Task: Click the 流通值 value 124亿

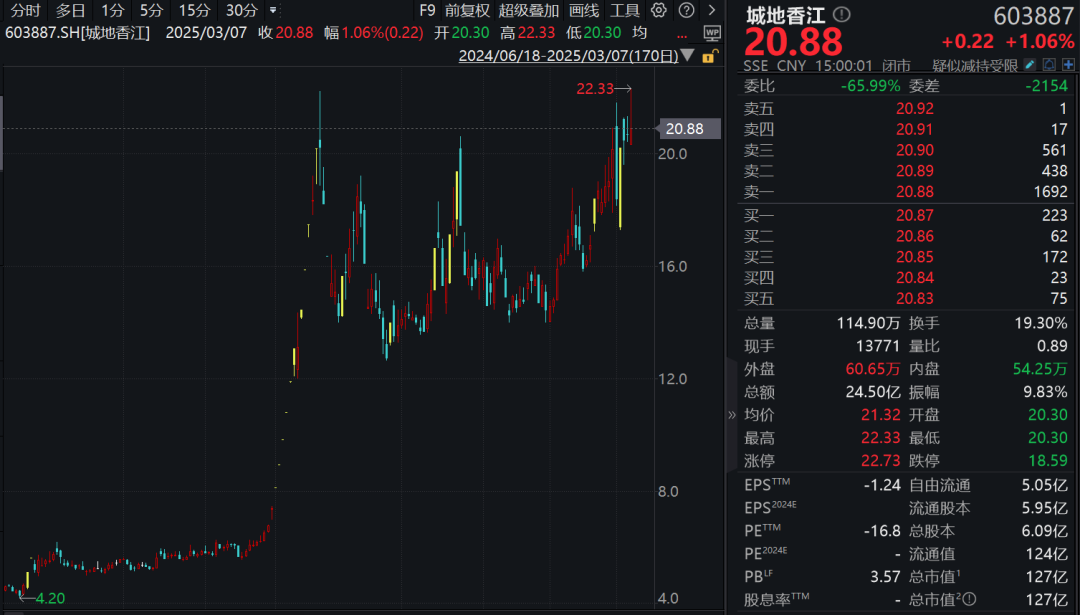Action: [1046, 554]
